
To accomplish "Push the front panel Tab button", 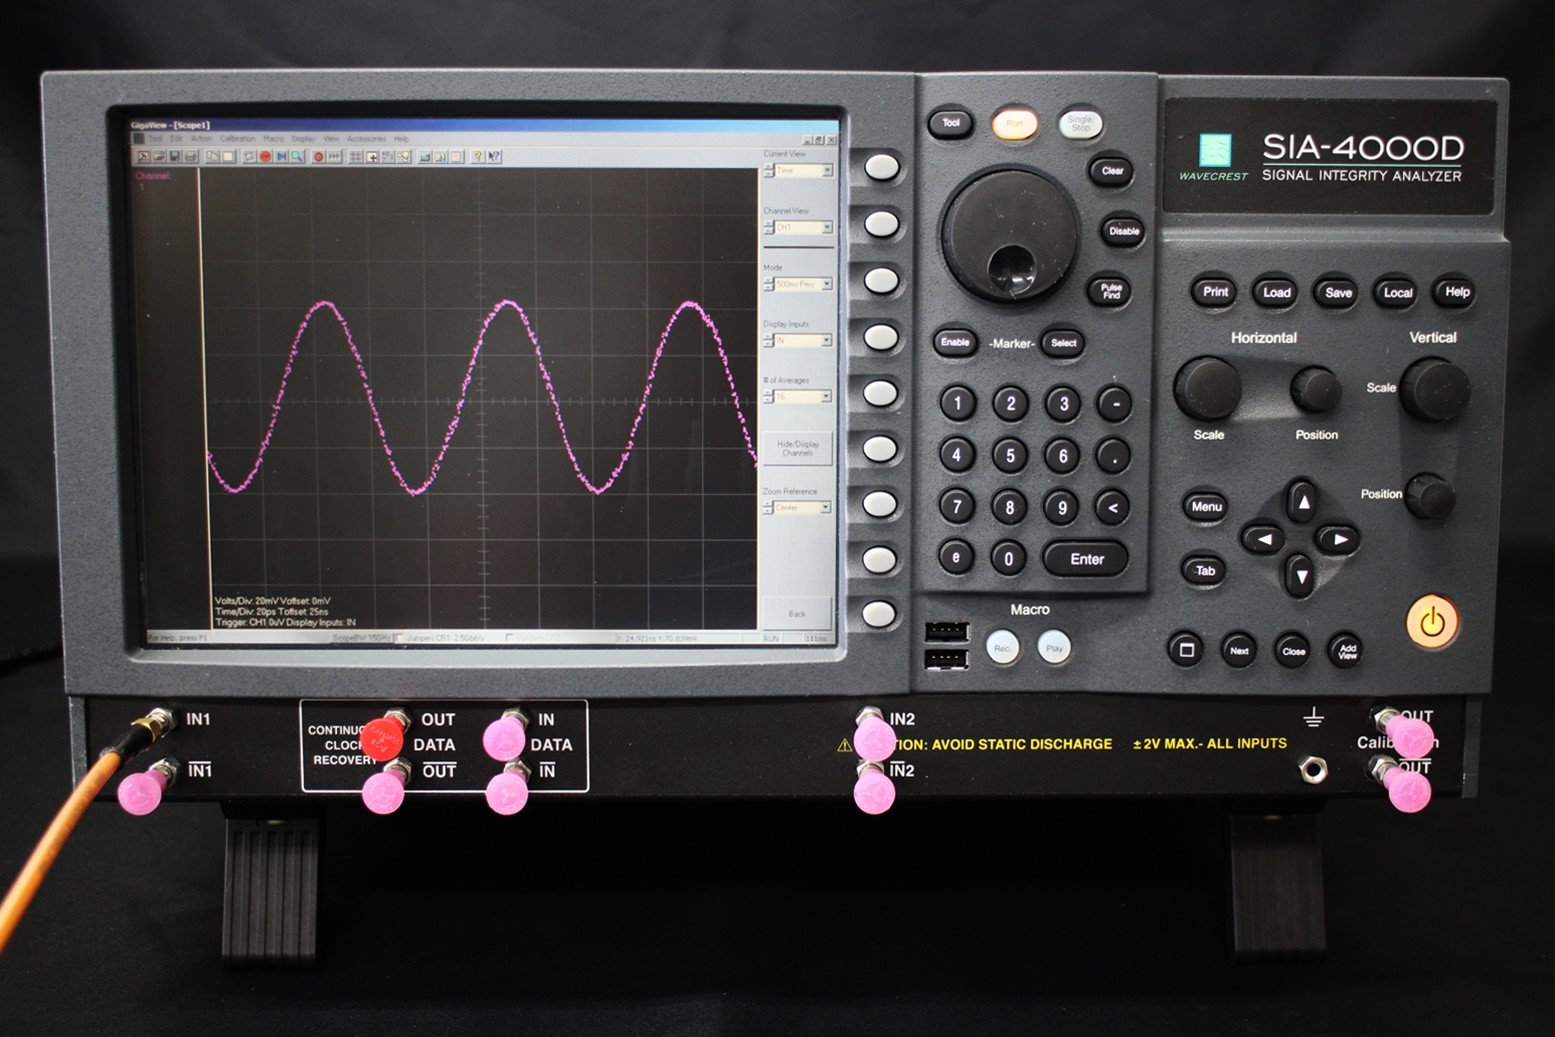I will point(1205,571).
